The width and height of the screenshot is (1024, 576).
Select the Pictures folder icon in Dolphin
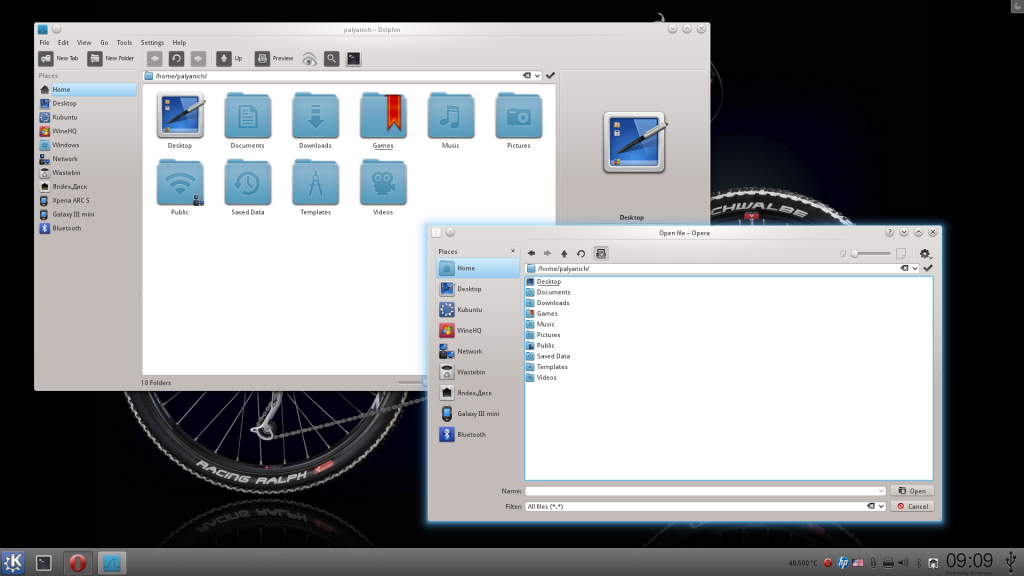click(519, 121)
